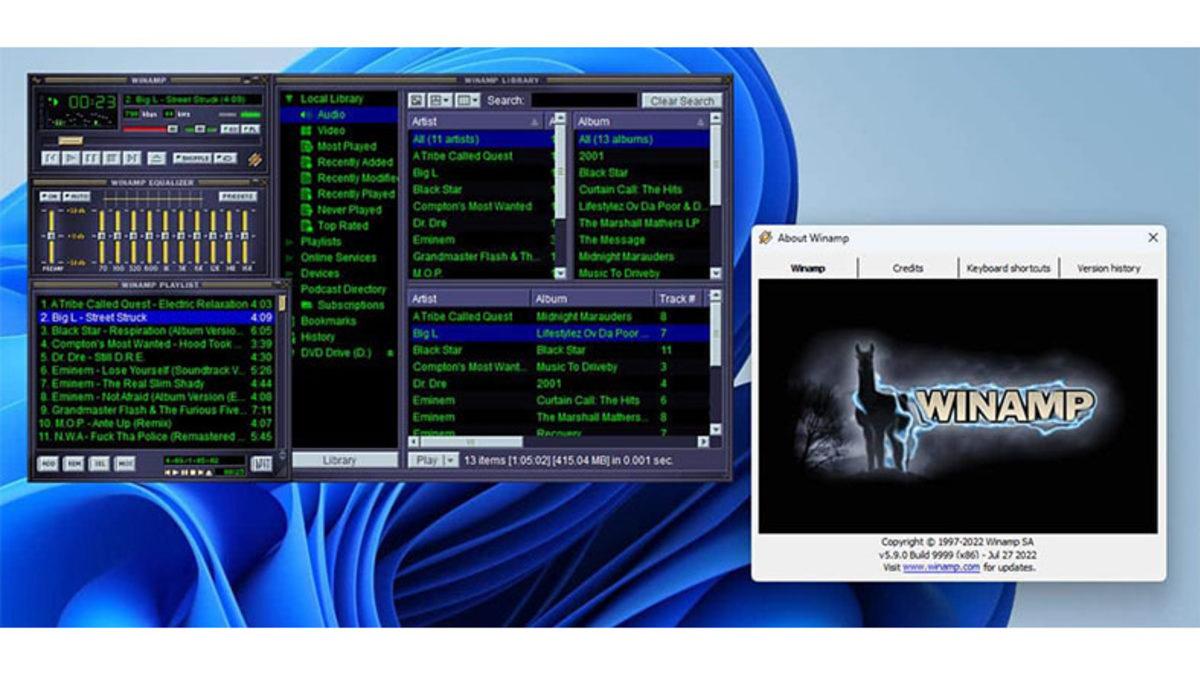Toggle the equalizer ON switch

[x=51, y=196]
